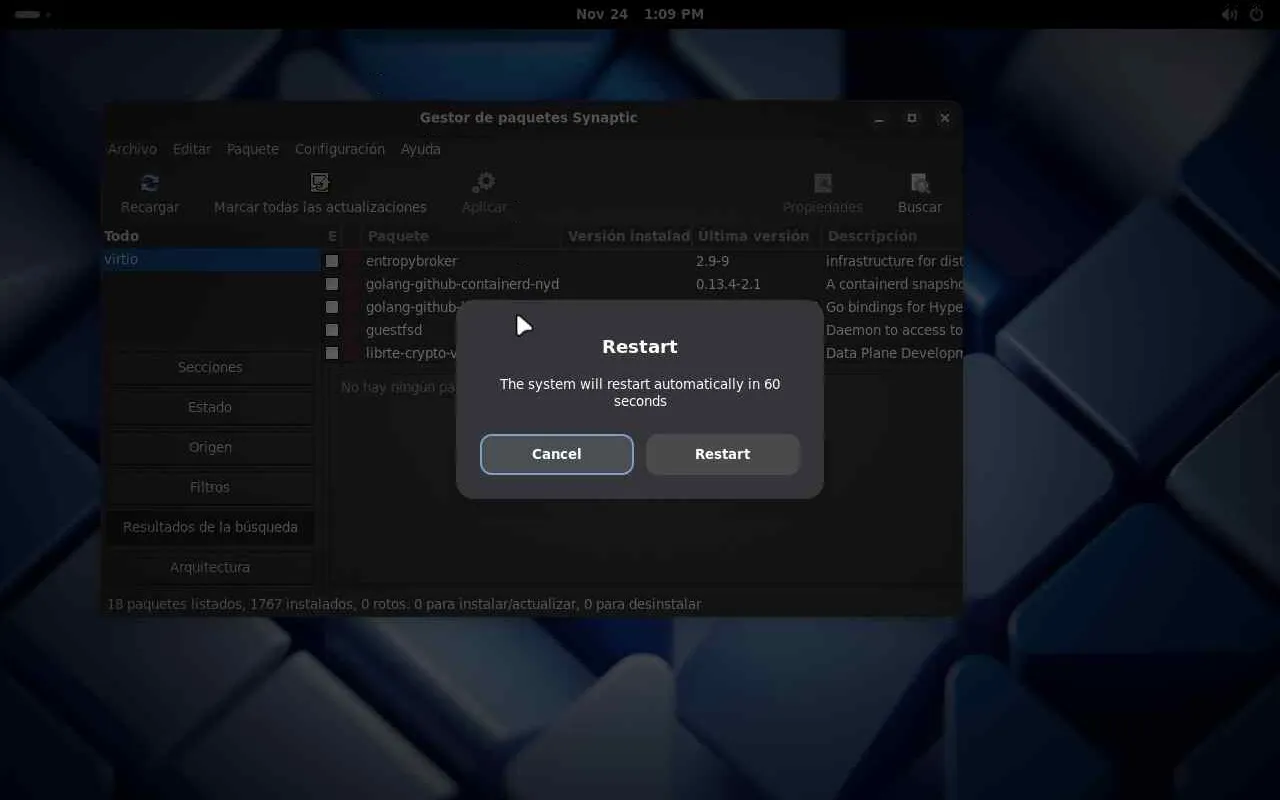Viewport: 1280px width, 800px height.
Task: Cancel the restart dialog
Action: [557, 454]
